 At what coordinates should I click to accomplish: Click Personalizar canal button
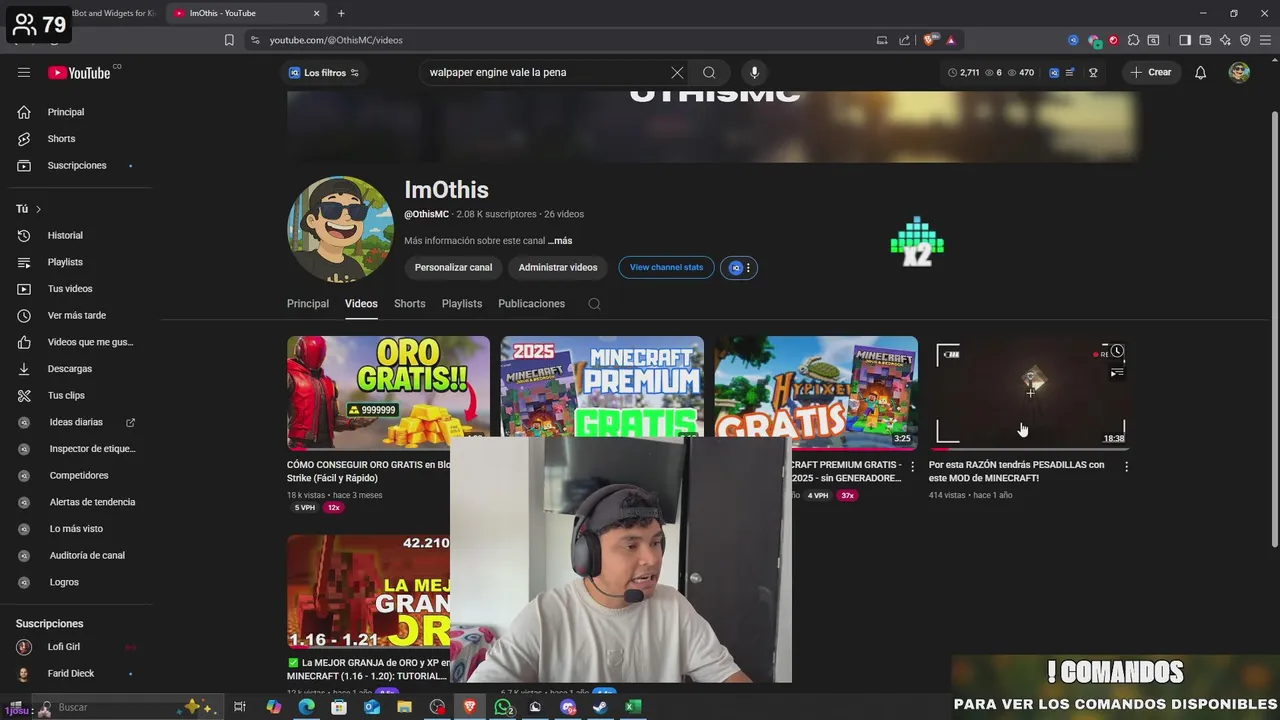tap(453, 268)
